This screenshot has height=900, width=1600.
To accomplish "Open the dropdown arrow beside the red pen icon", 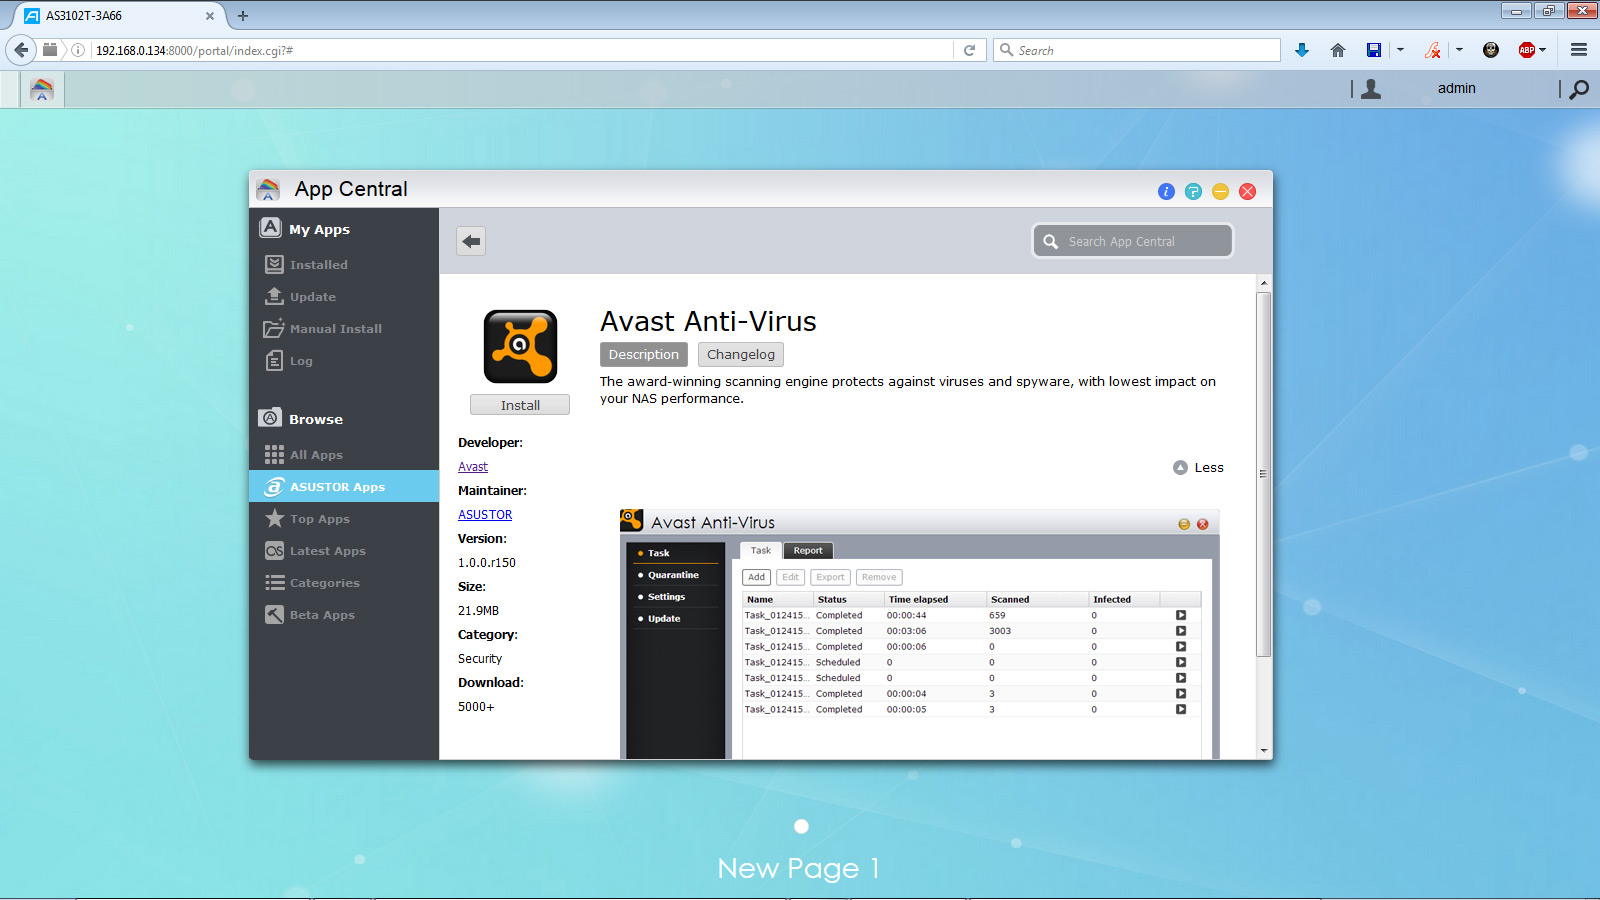I will (x=1459, y=50).
